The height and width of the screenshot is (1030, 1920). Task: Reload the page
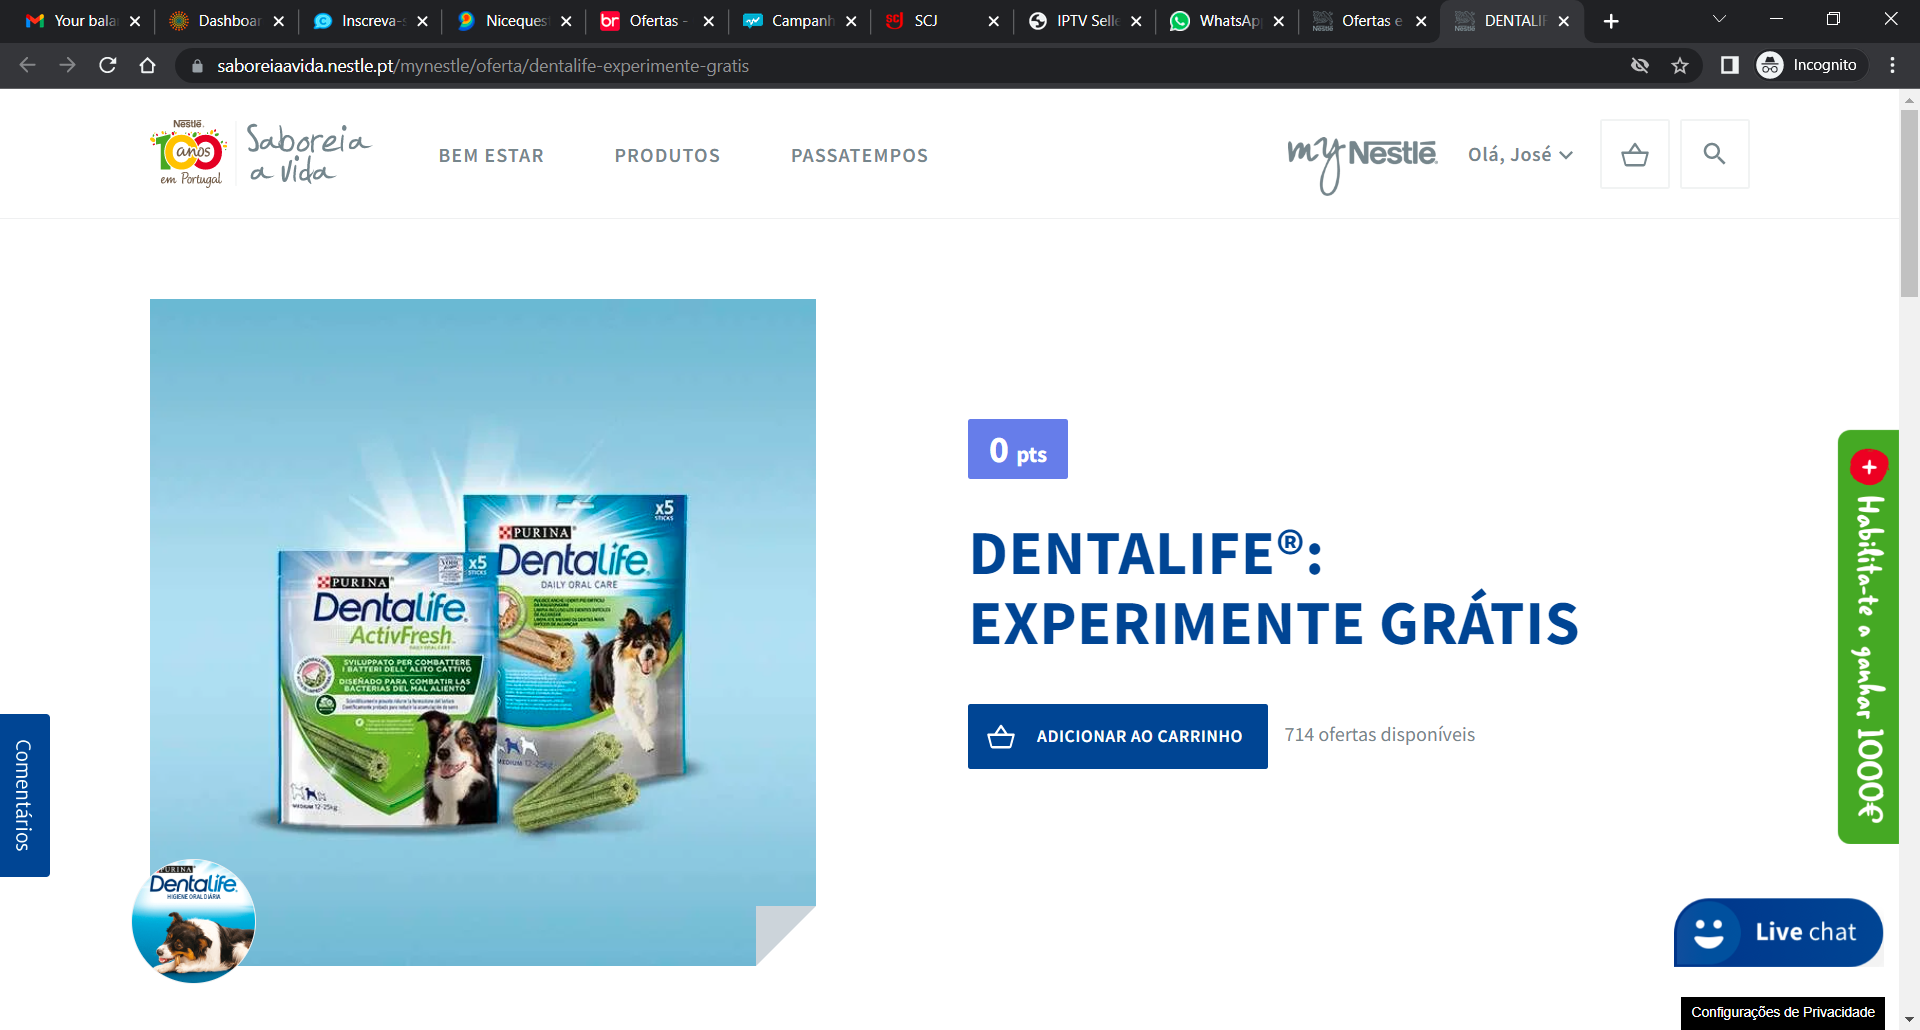click(108, 66)
